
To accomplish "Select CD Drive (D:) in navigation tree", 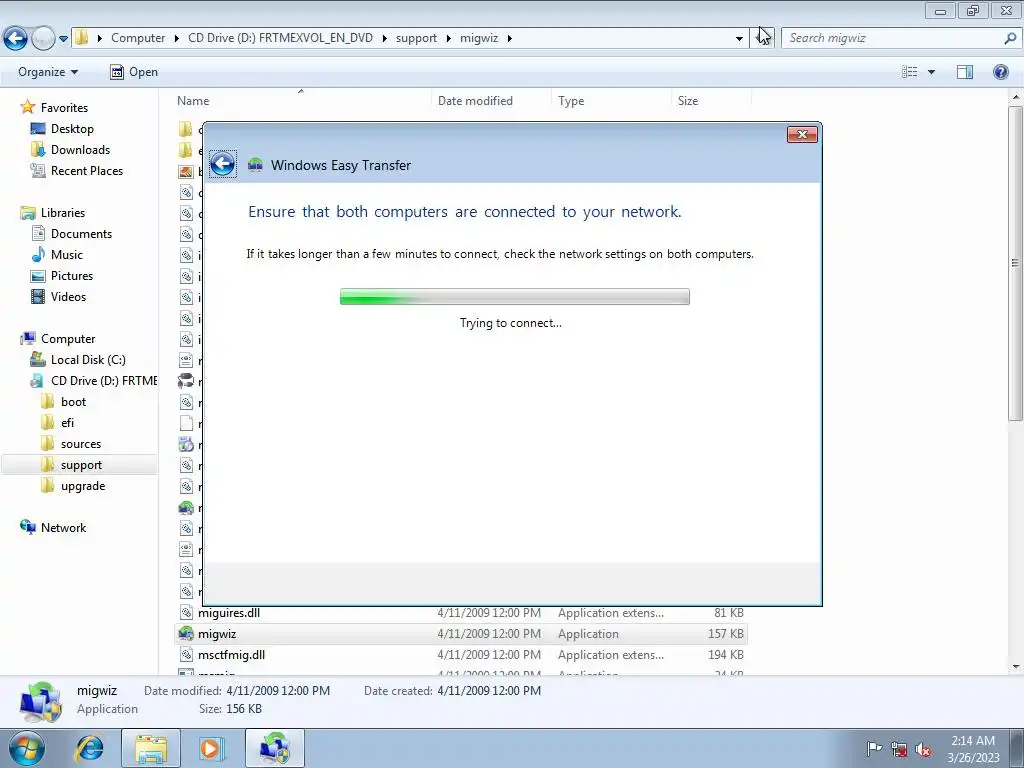I will coord(104,381).
